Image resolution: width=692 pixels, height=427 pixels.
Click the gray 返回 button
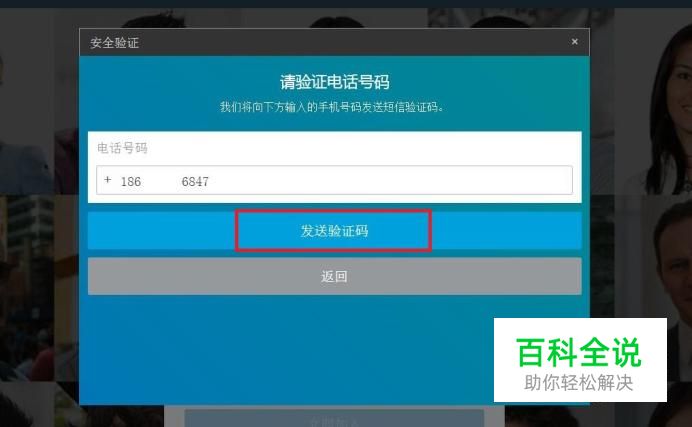click(334, 276)
